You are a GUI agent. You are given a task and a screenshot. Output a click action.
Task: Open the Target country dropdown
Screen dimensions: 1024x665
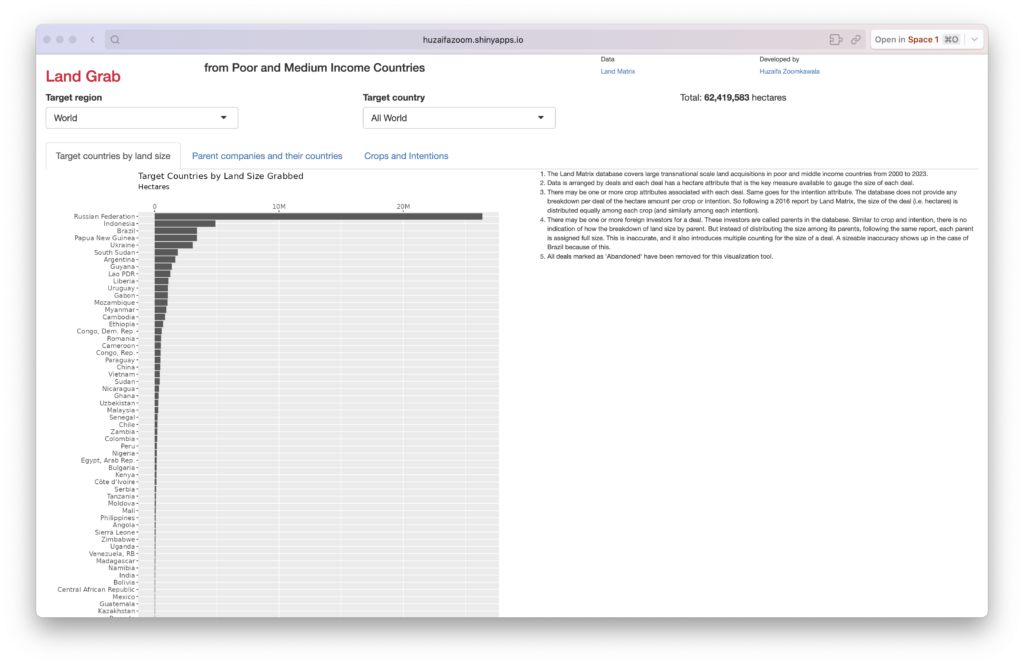tap(458, 118)
